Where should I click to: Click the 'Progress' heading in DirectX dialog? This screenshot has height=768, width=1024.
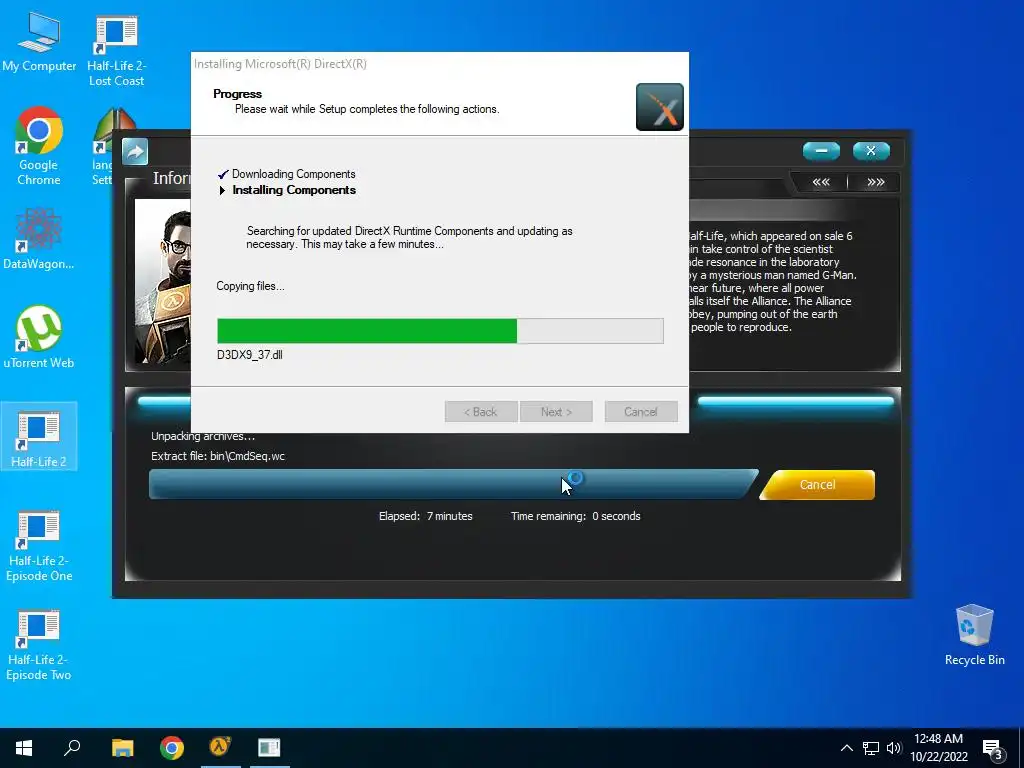[237, 94]
